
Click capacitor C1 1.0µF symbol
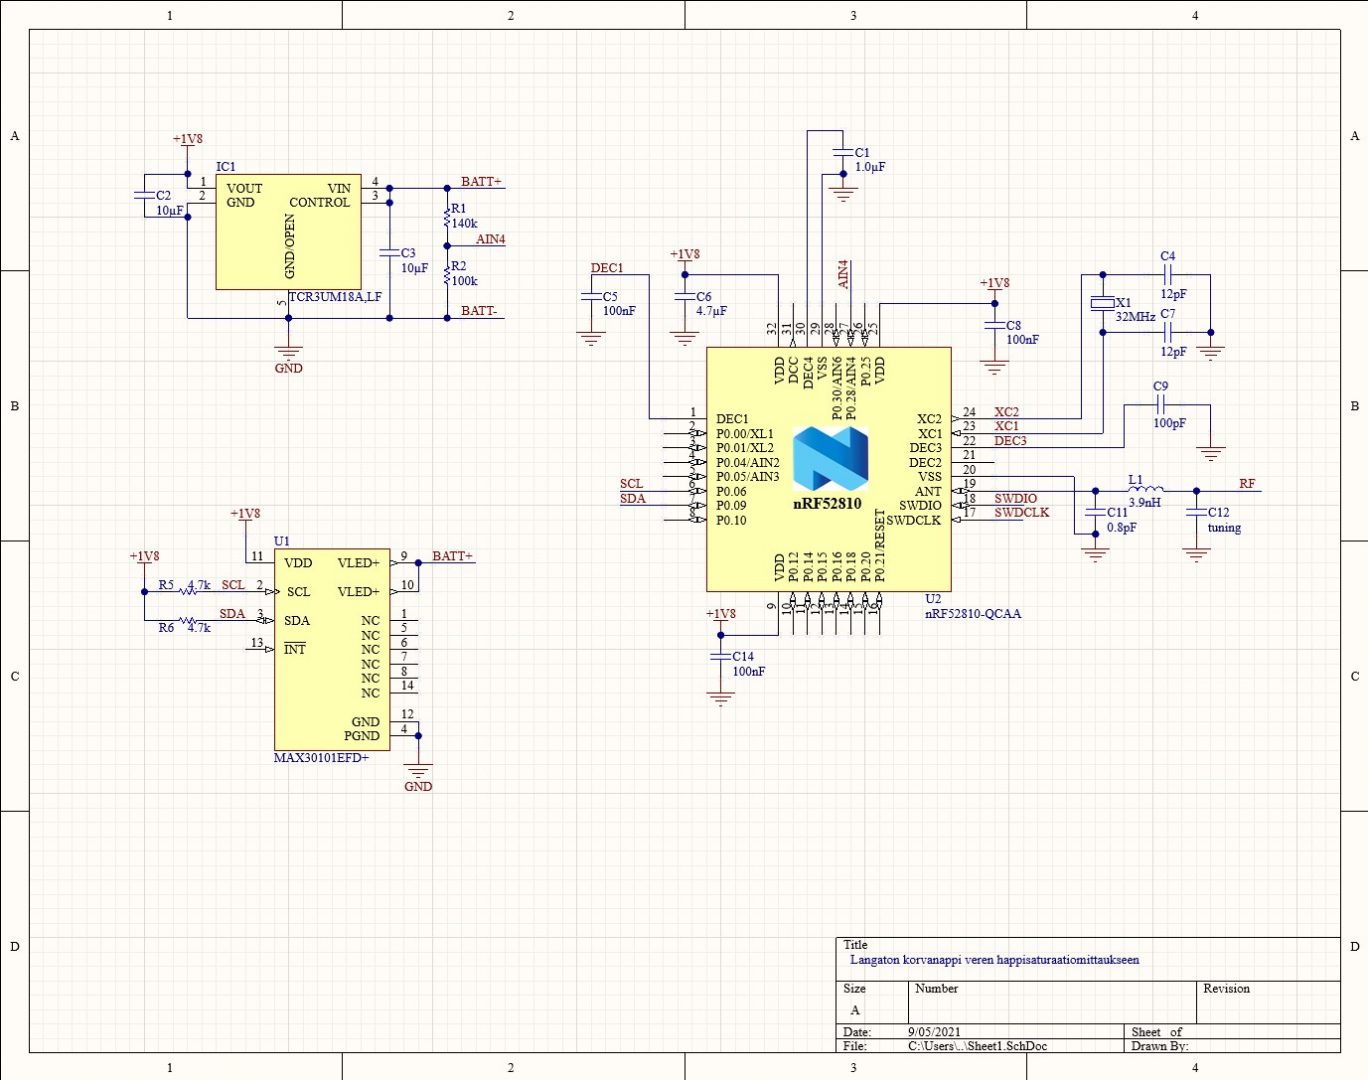coord(843,153)
